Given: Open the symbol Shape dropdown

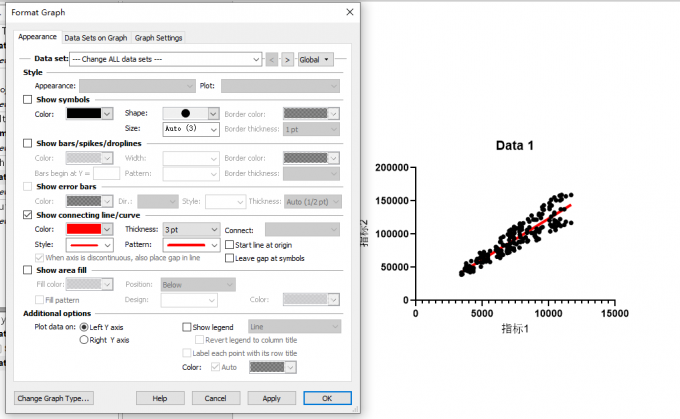Looking at the screenshot, I should click(x=191, y=113).
